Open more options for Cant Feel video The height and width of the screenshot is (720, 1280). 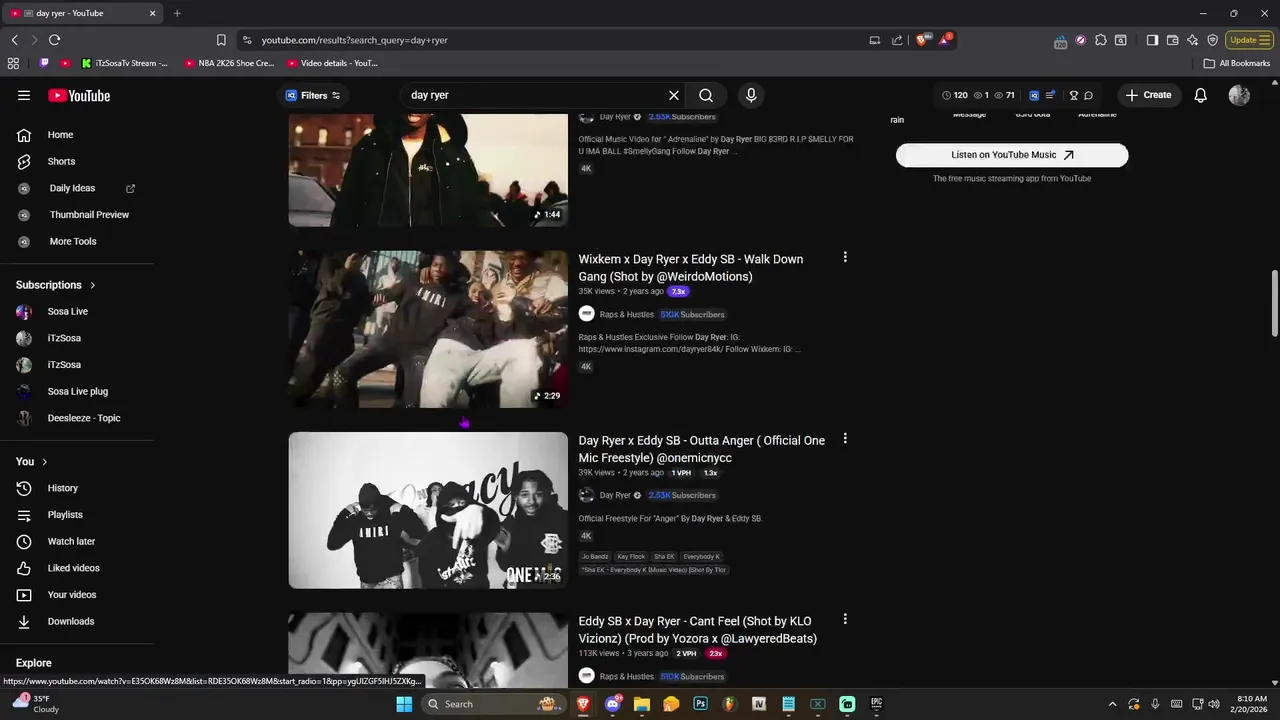coord(845,619)
